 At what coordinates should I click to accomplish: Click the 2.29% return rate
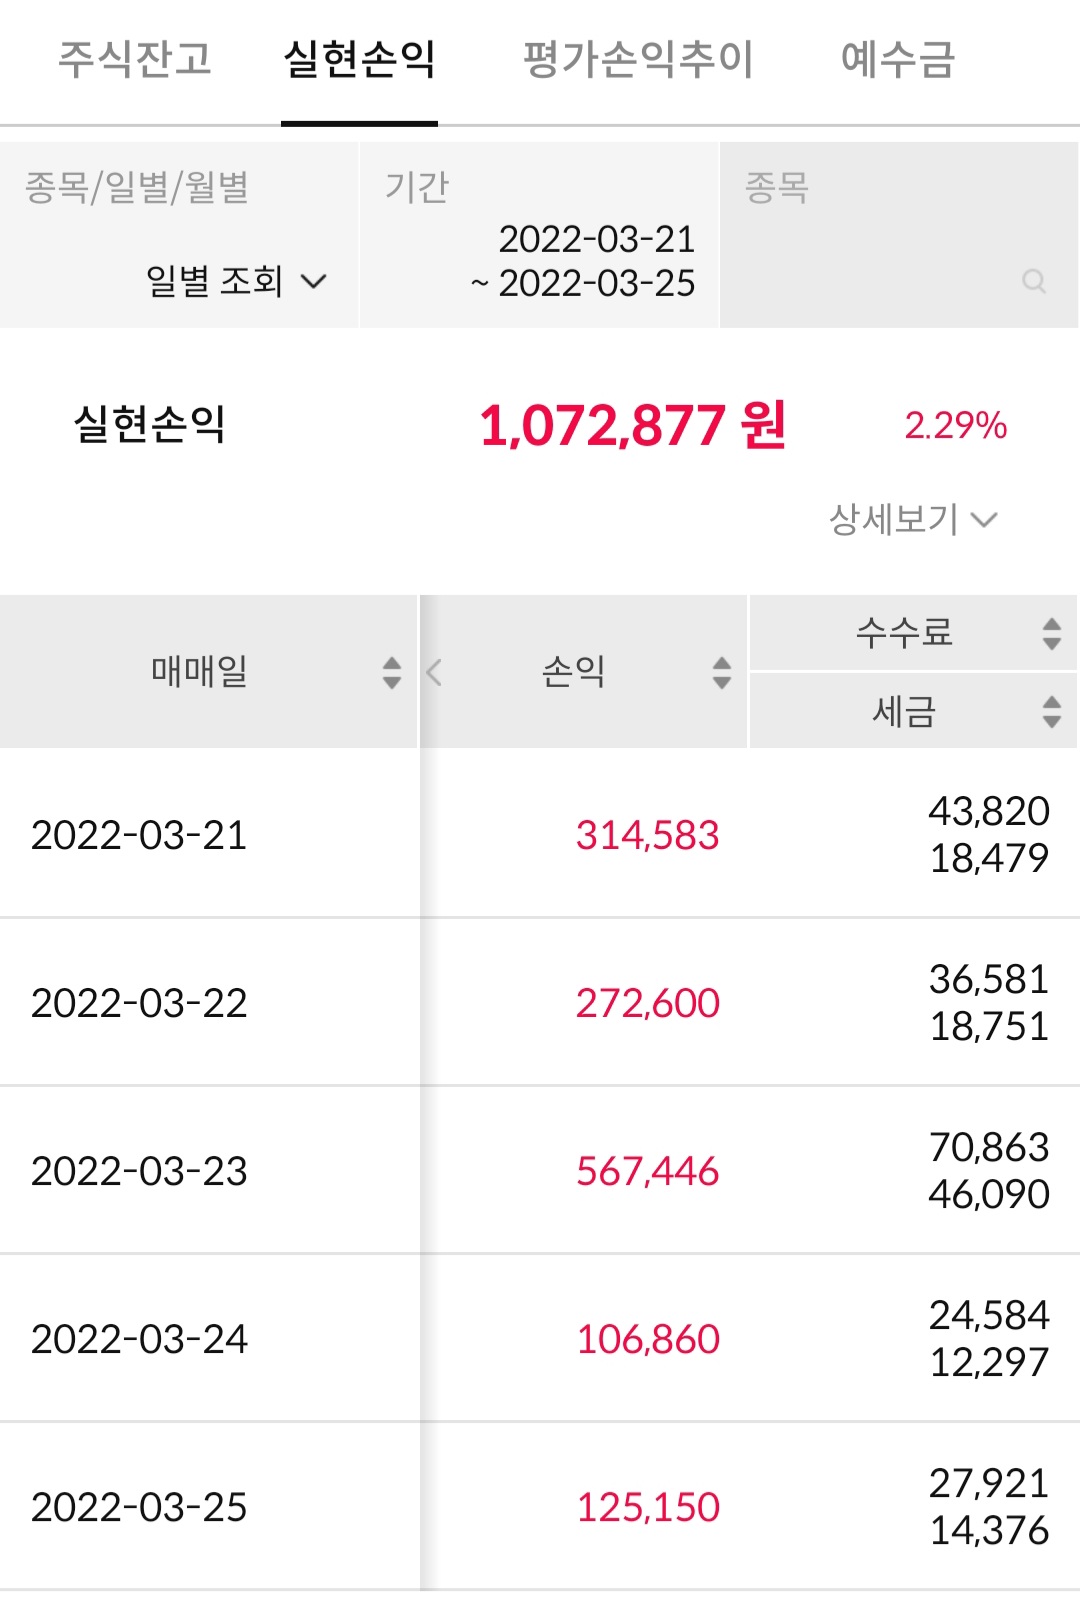coord(955,425)
